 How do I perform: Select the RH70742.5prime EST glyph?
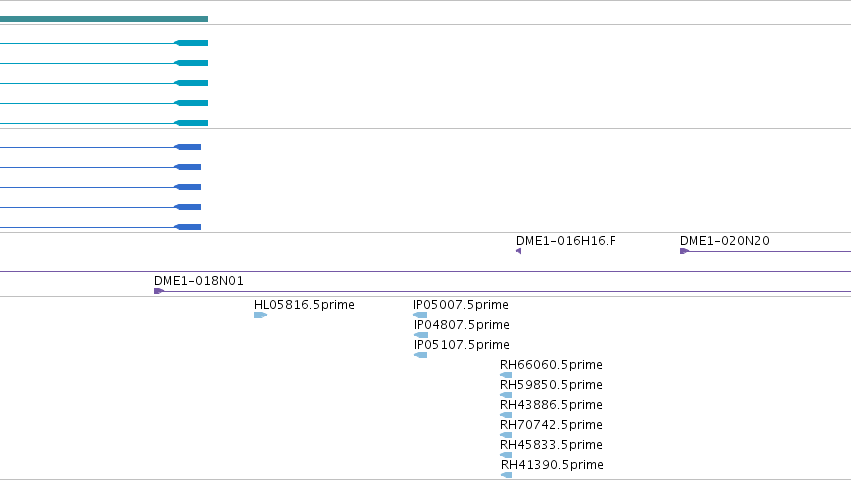pyautogui.click(x=506, y=435)
